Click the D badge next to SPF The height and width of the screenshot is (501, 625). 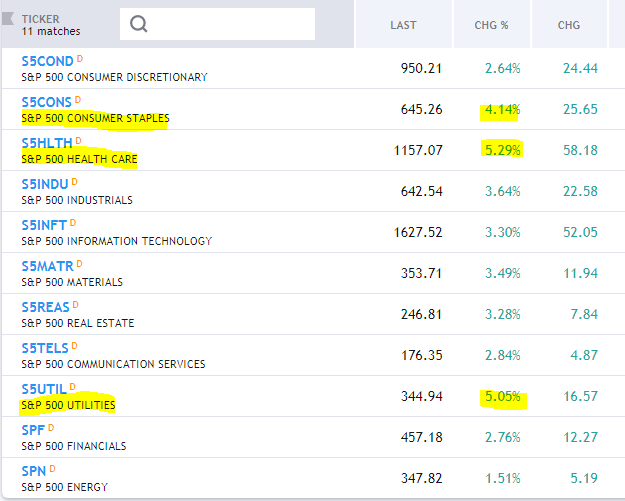51,428
